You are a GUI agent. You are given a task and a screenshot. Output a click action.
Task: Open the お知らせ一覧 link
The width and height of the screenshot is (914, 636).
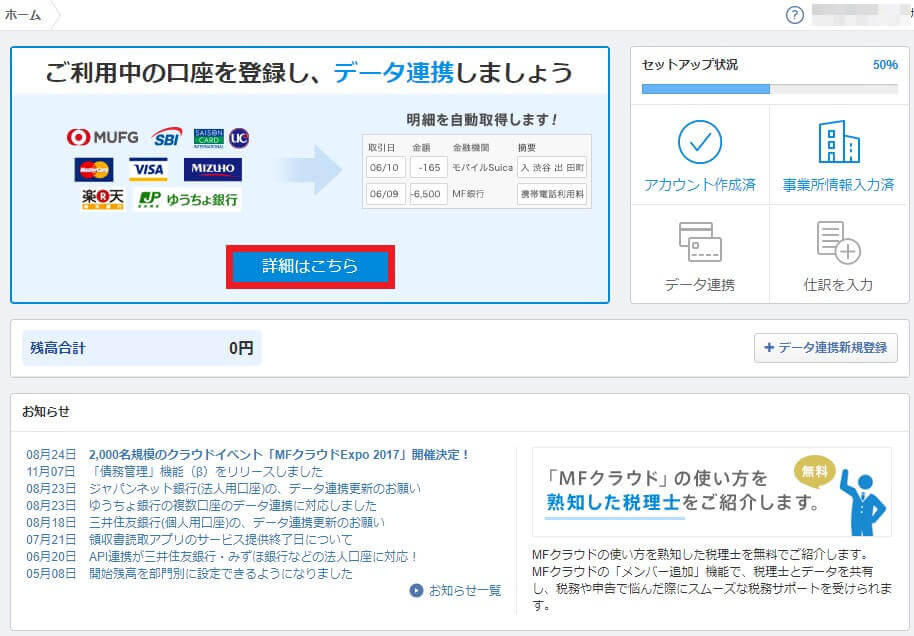click(465, 591)
